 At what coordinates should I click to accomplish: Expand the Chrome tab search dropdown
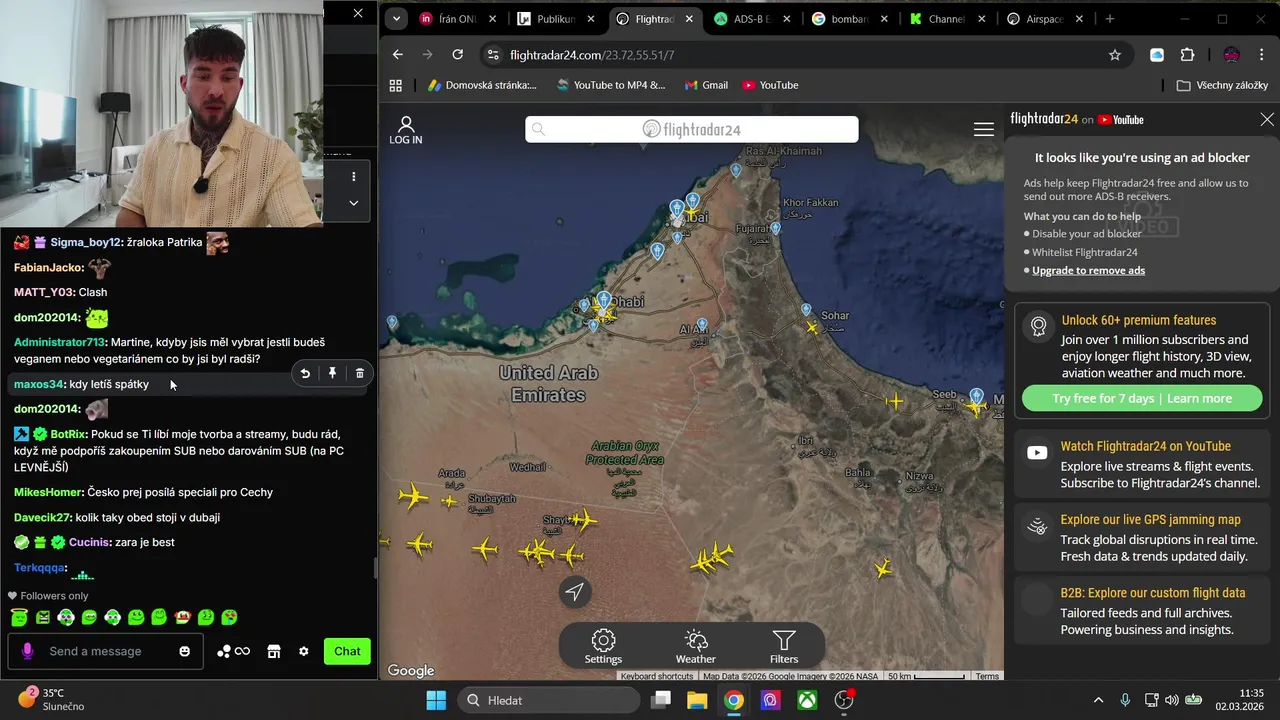point(397,19)
